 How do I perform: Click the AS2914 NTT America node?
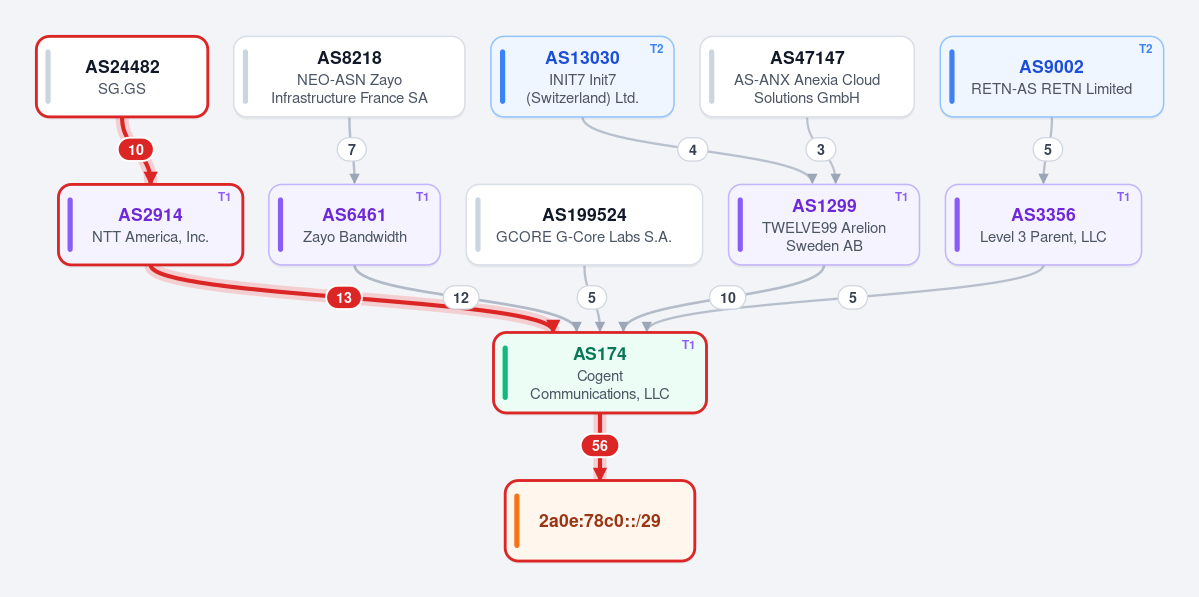coord(151,225)
